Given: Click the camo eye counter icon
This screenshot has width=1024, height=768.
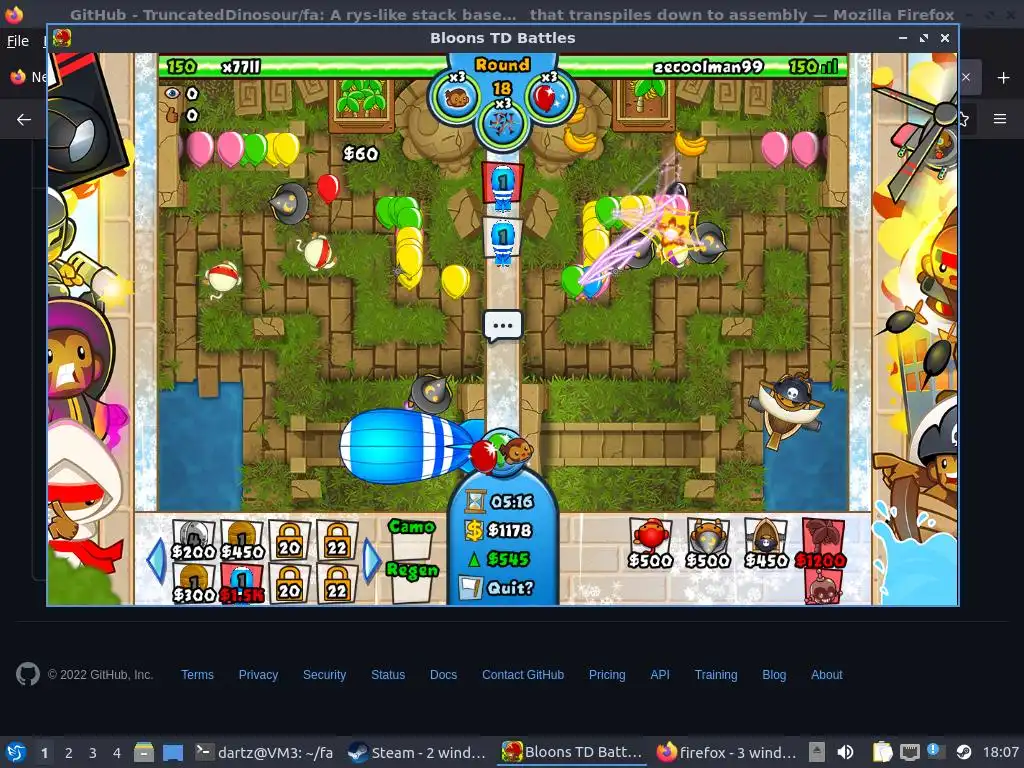Looking at the screenshot, I should click(x=172, y=93).
